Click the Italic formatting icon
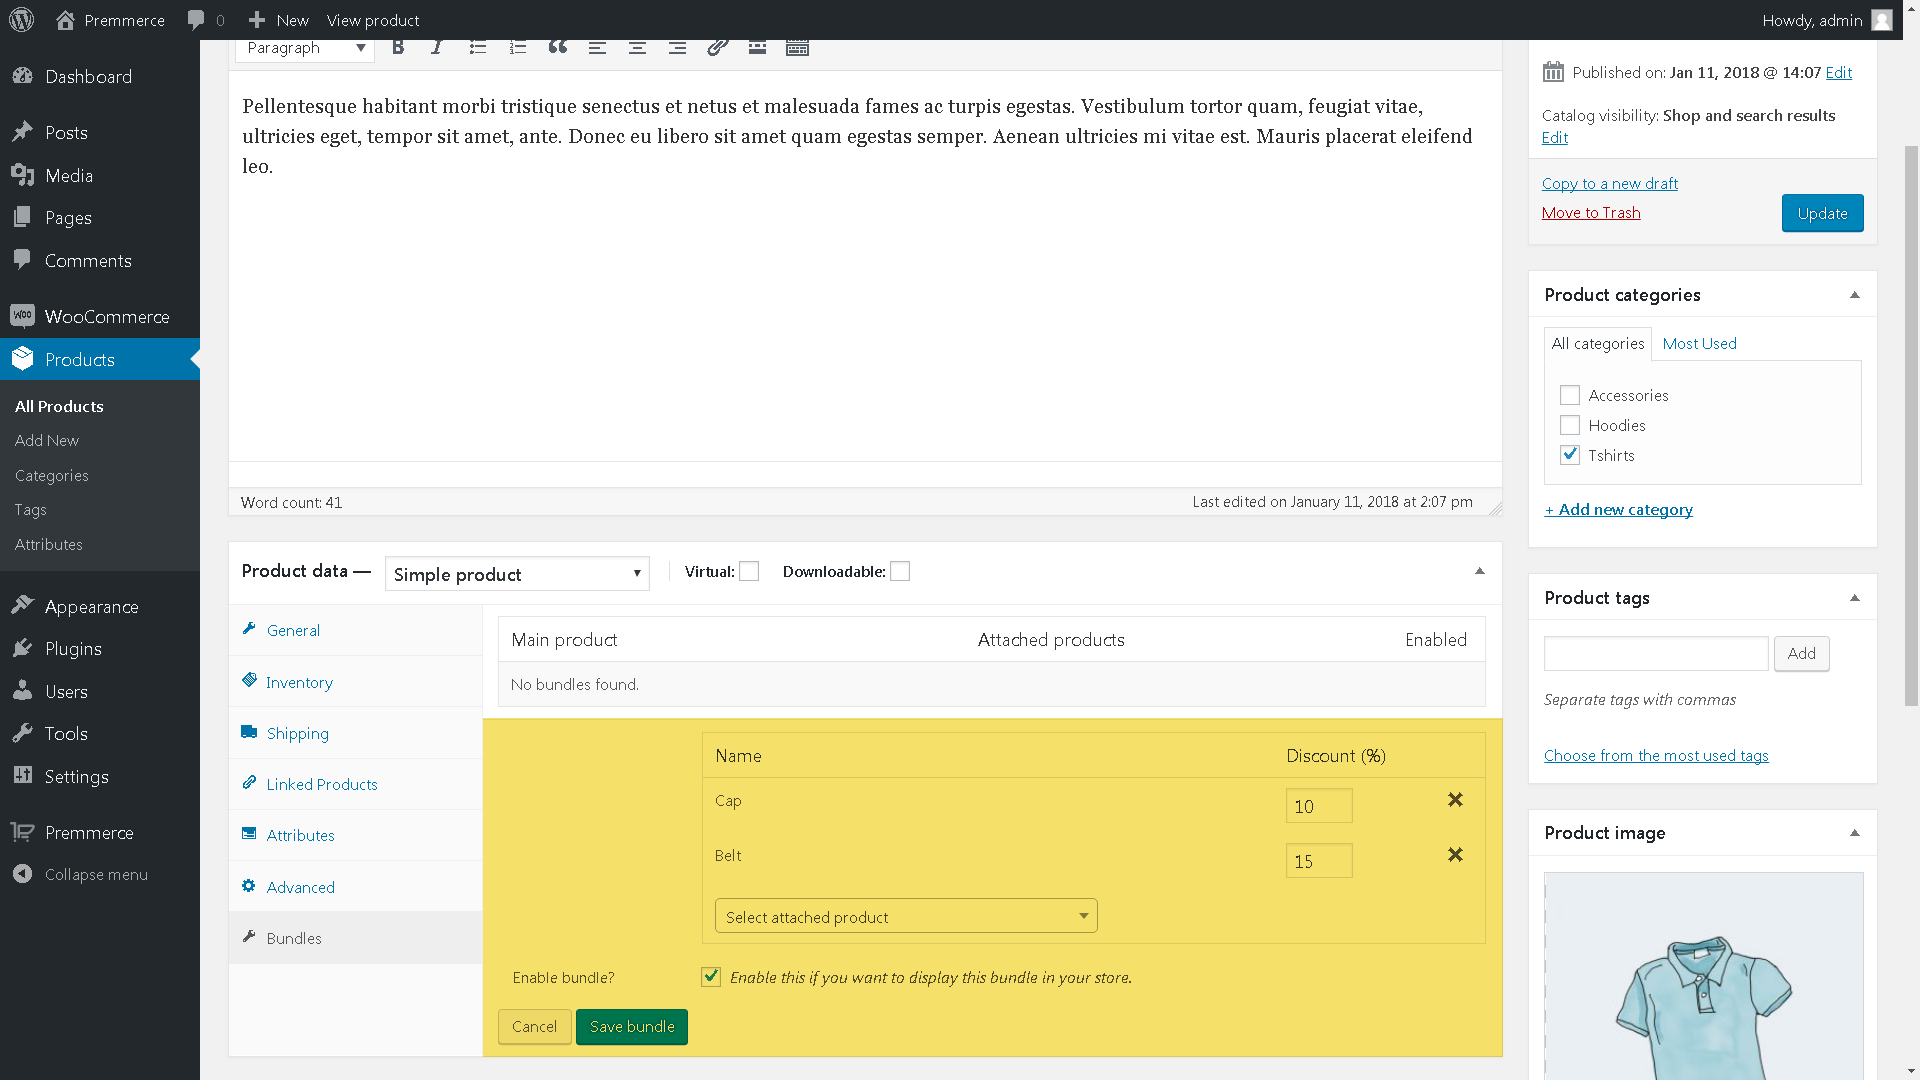The height and width of the screenshot is (1080, 1920). [438, 47]
